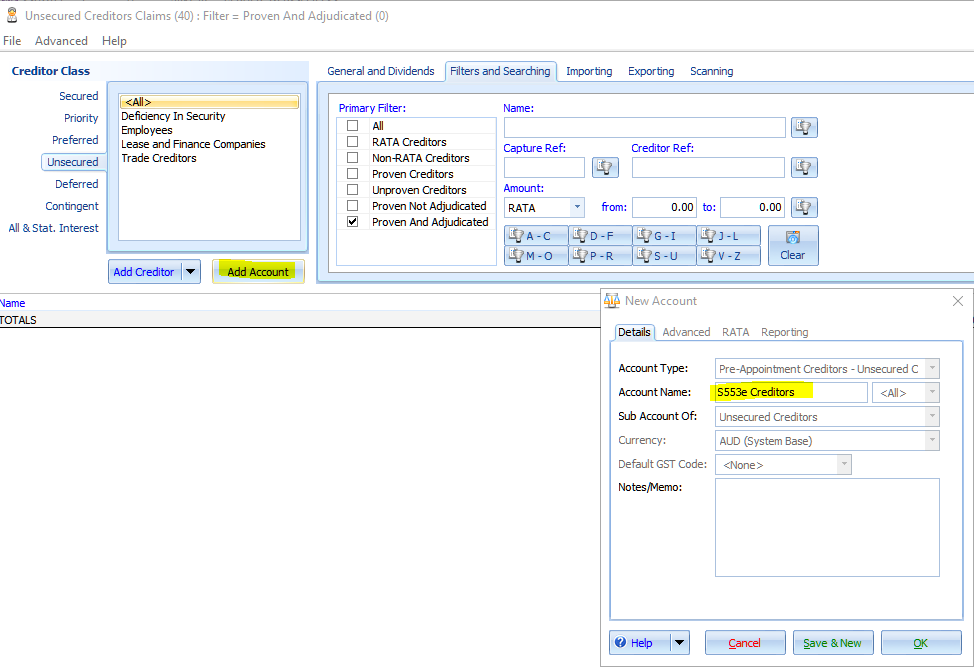Check the RATA Creditors filter checkbox
Screen dimensions: 974x667
coord(352,142)
